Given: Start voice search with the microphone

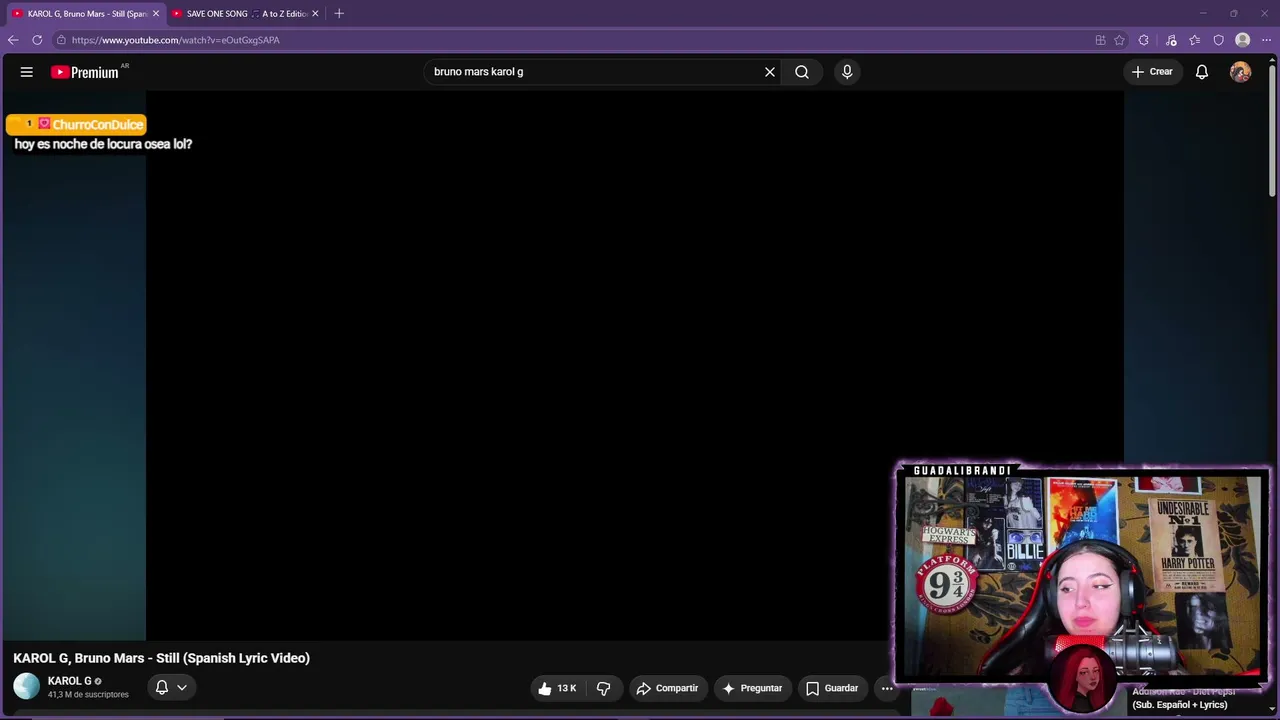Looking at the screenshot, I should pos(847,72).
